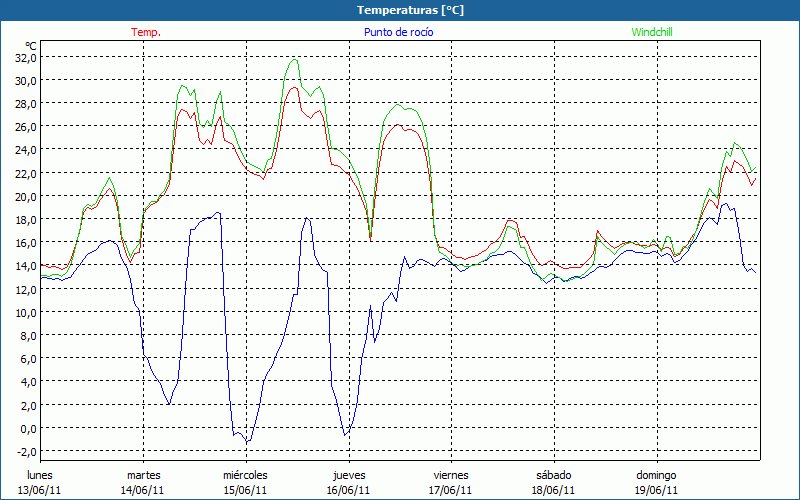Click the 16,0 y-axis tick label
800x500 pixels.
[x=25, y=243]
